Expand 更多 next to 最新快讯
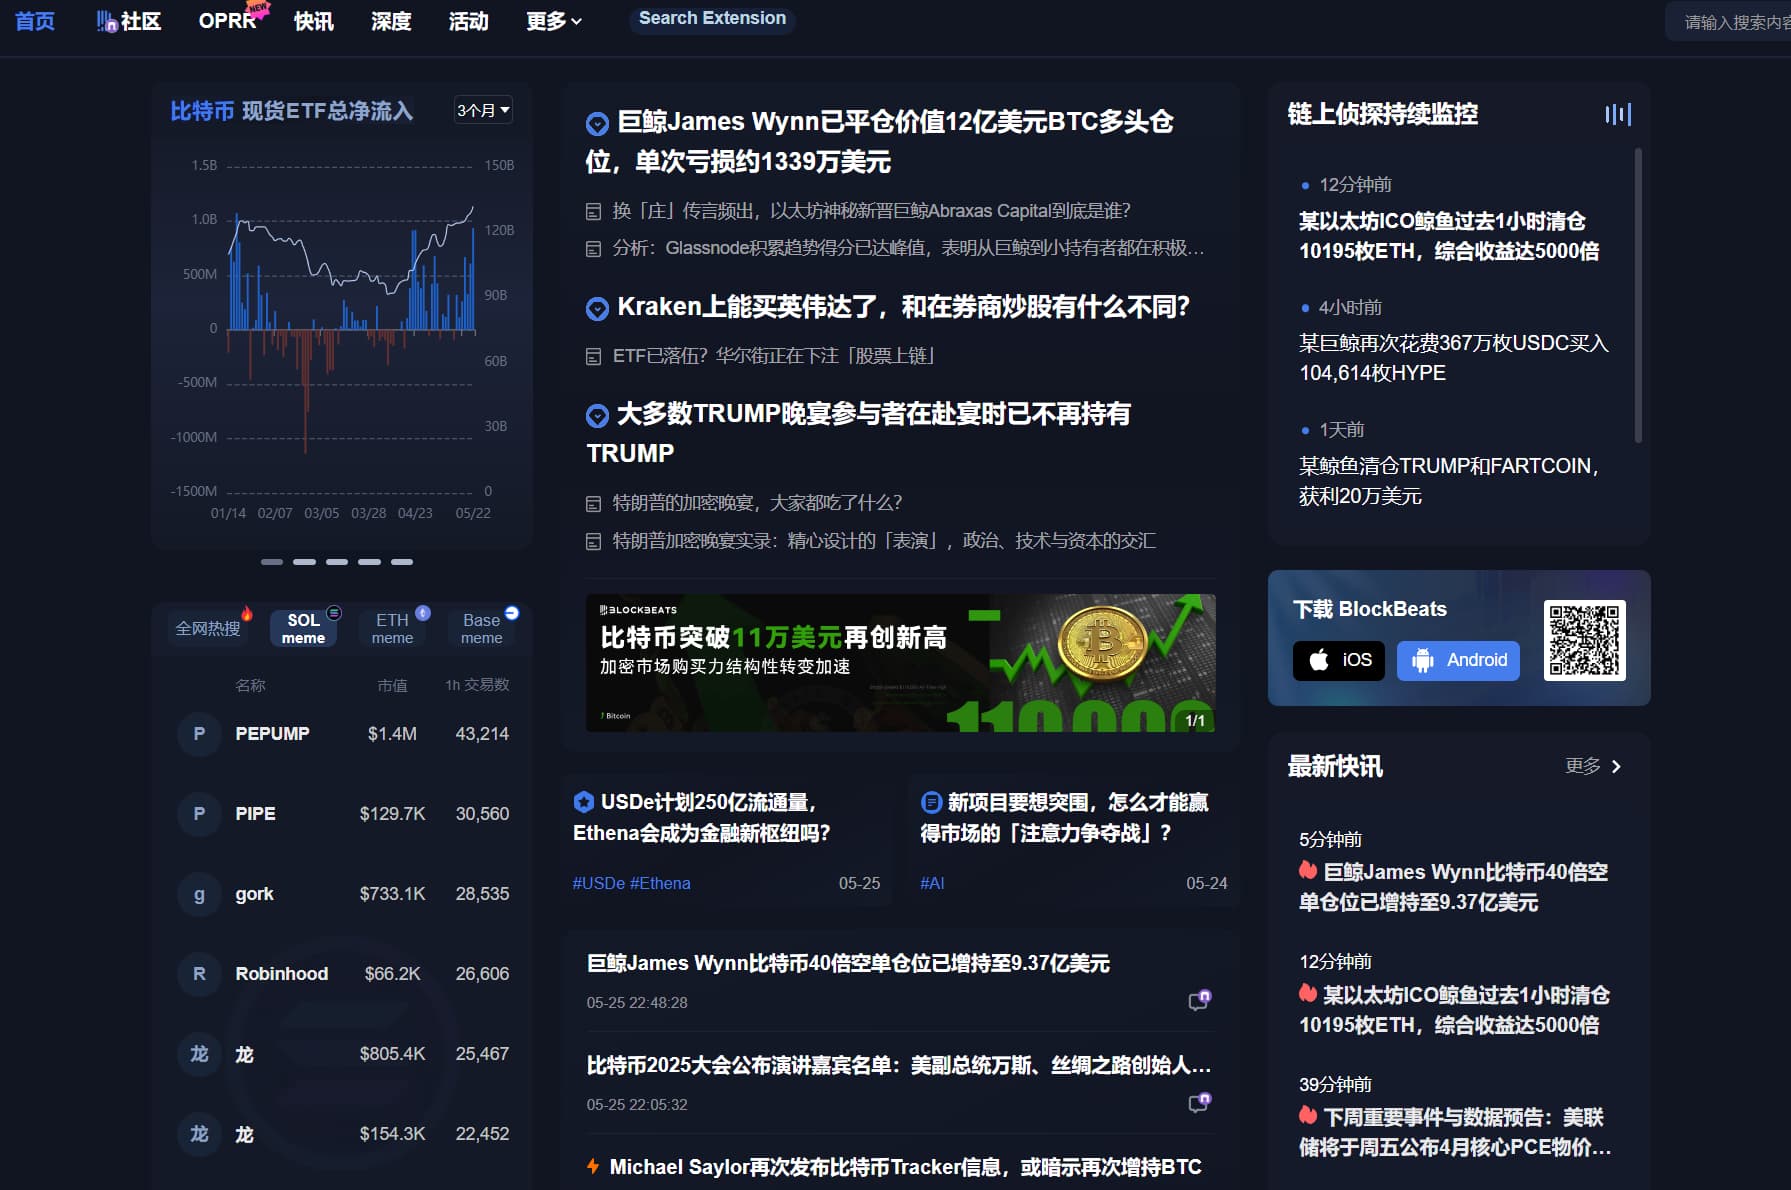 point(1592,766)
